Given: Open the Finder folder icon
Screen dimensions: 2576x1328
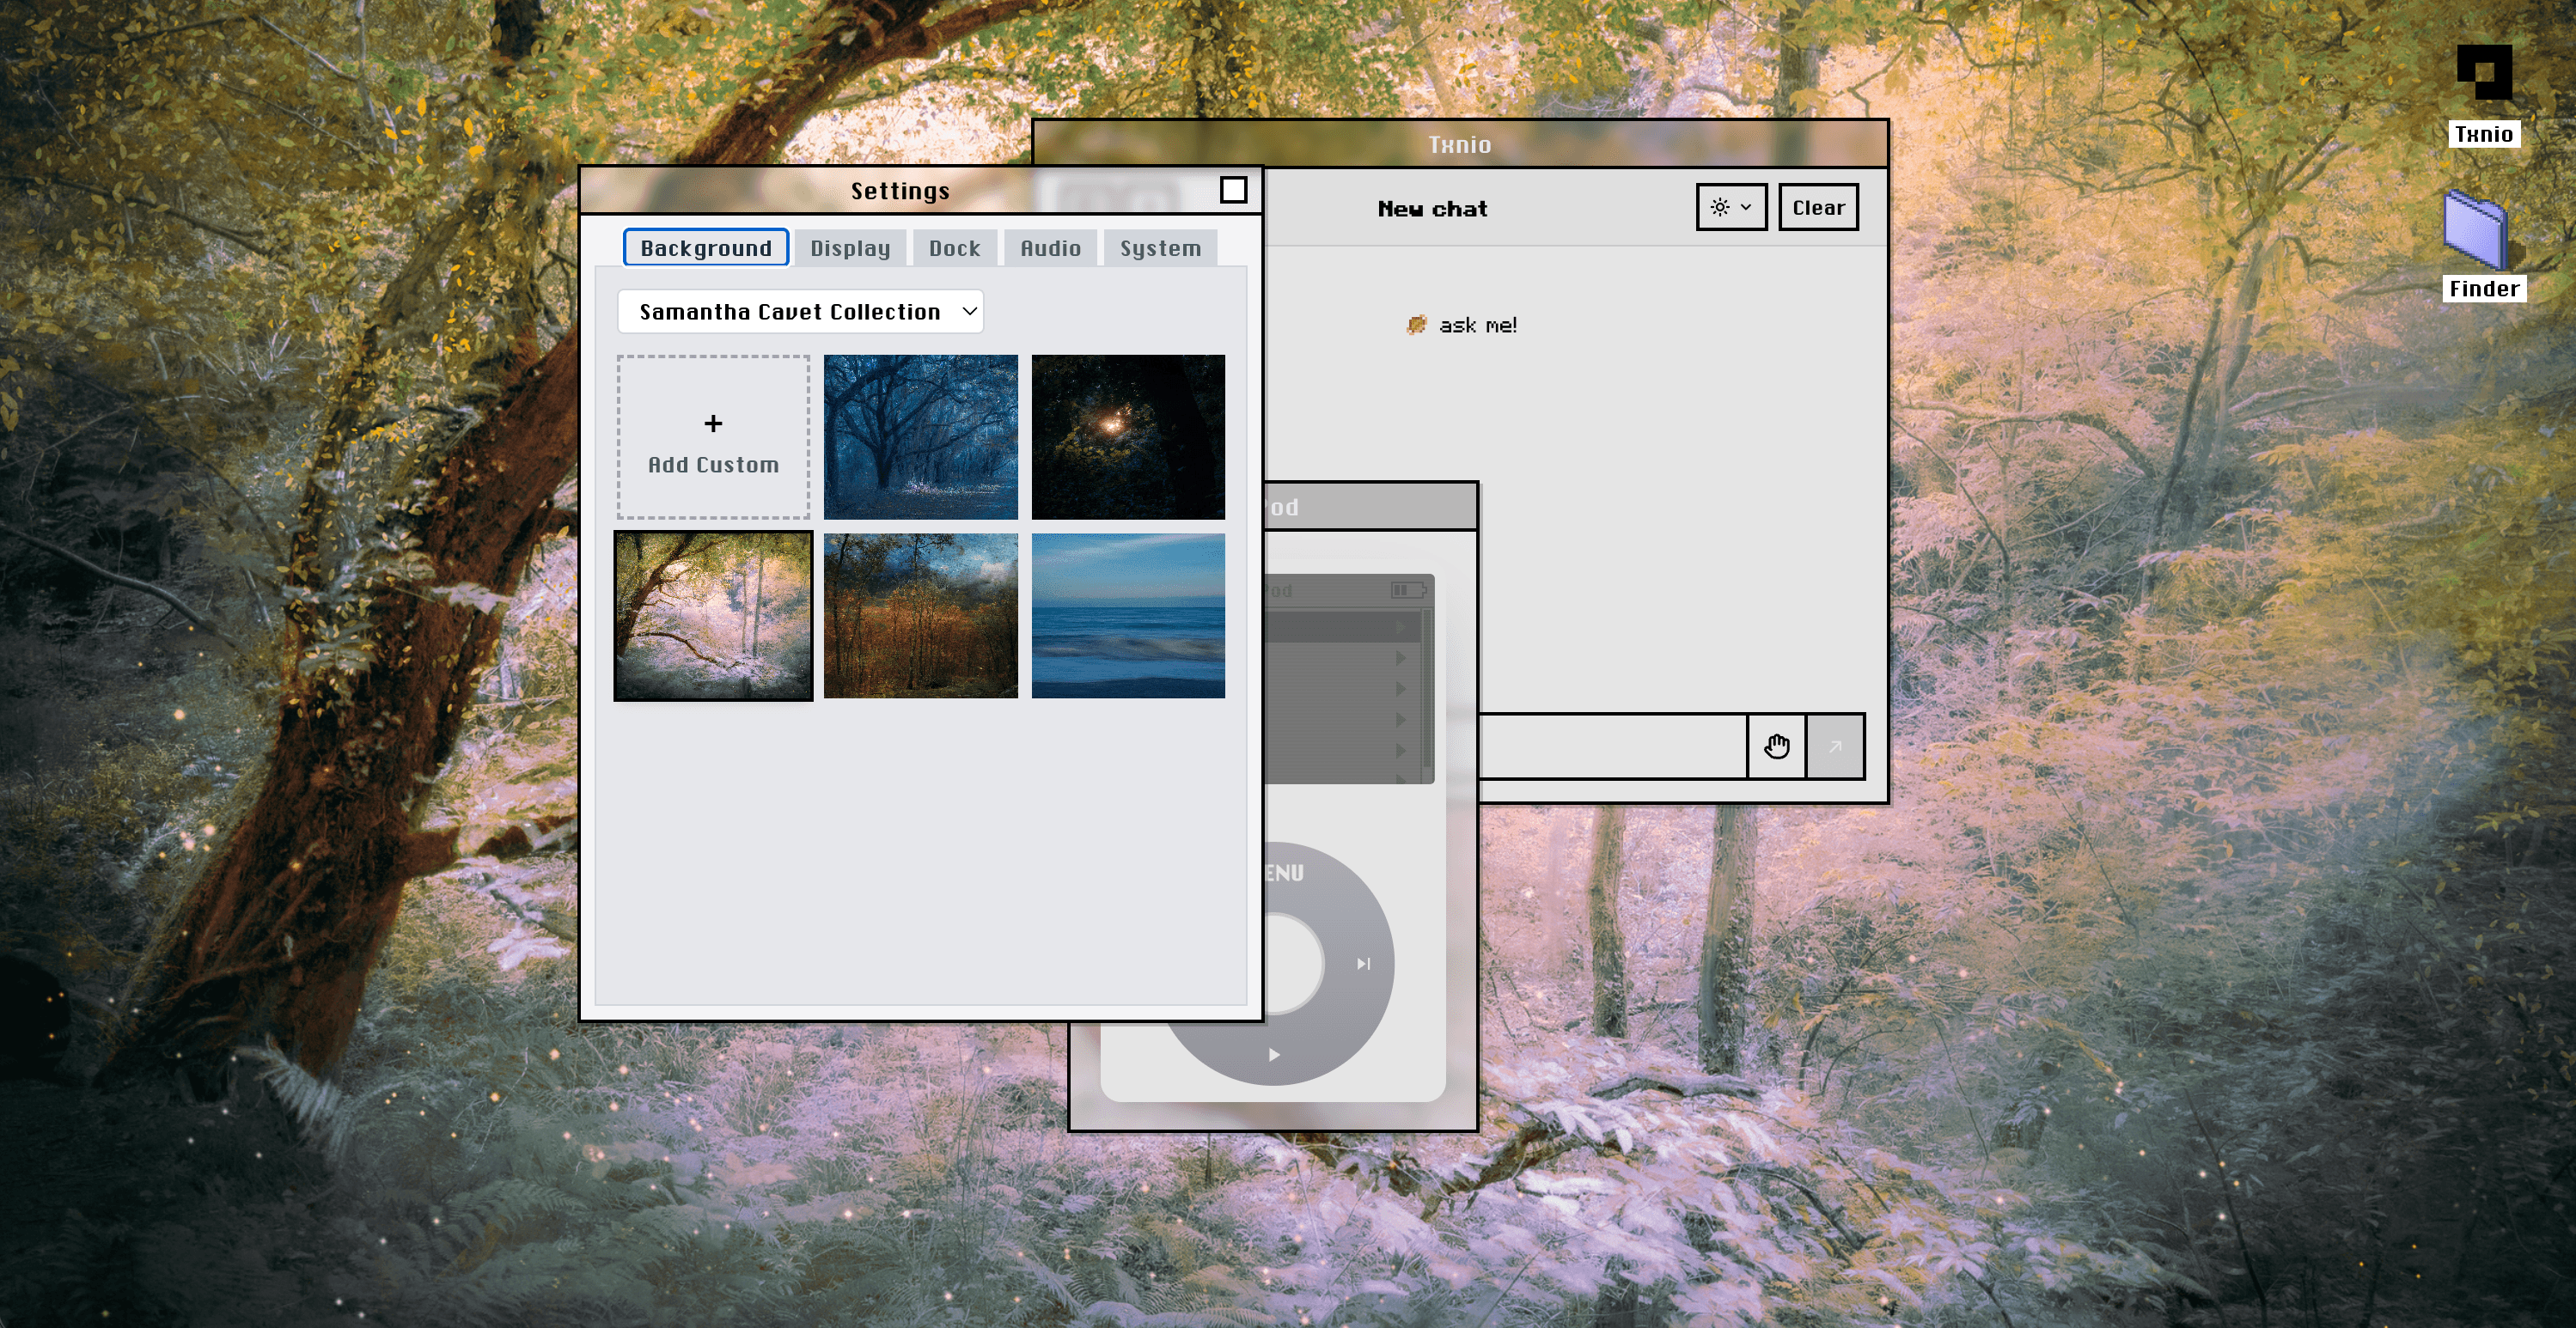Looking at the screenshot, I should pyautogui.click(x=2475, y=232).
